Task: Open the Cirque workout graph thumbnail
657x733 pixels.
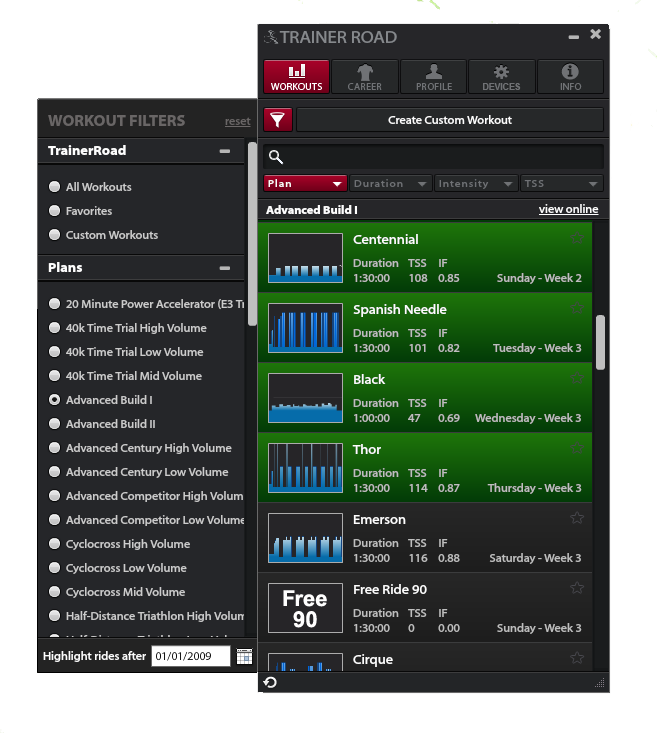Action: [x=305, y=662]
